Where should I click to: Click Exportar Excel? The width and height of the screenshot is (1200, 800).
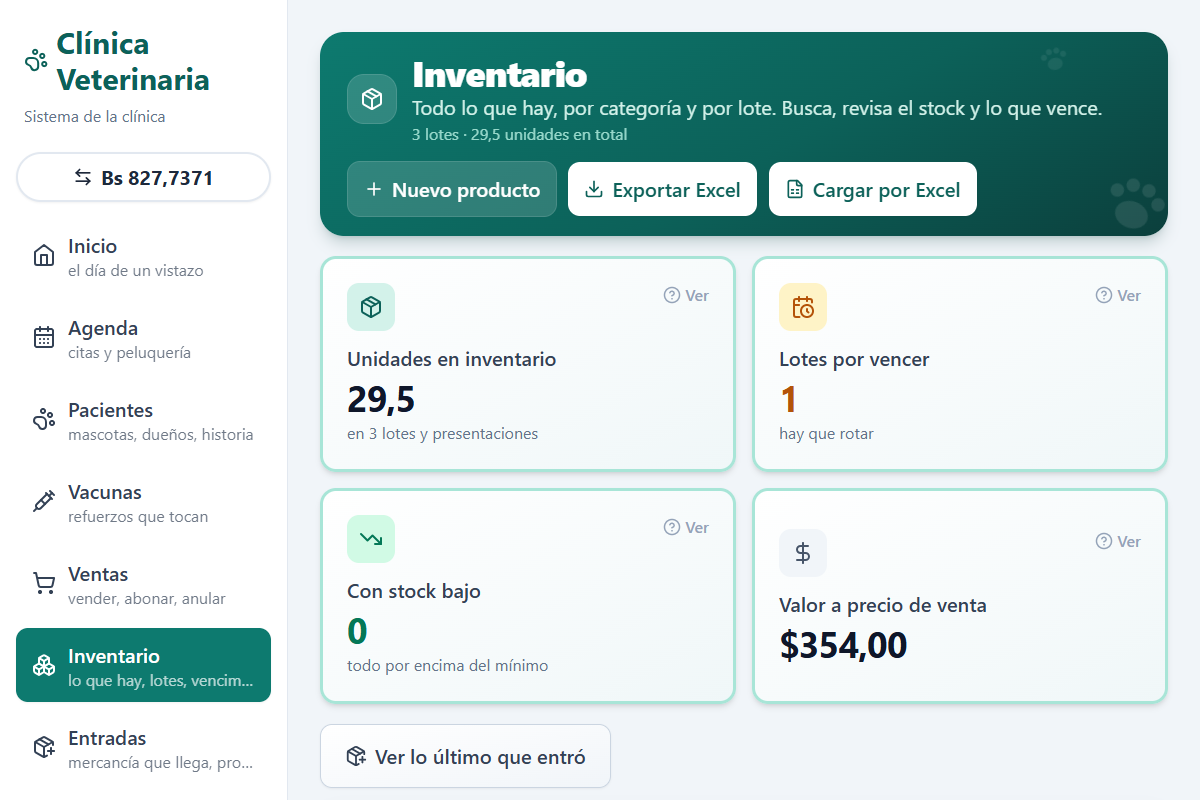point(662,189)
